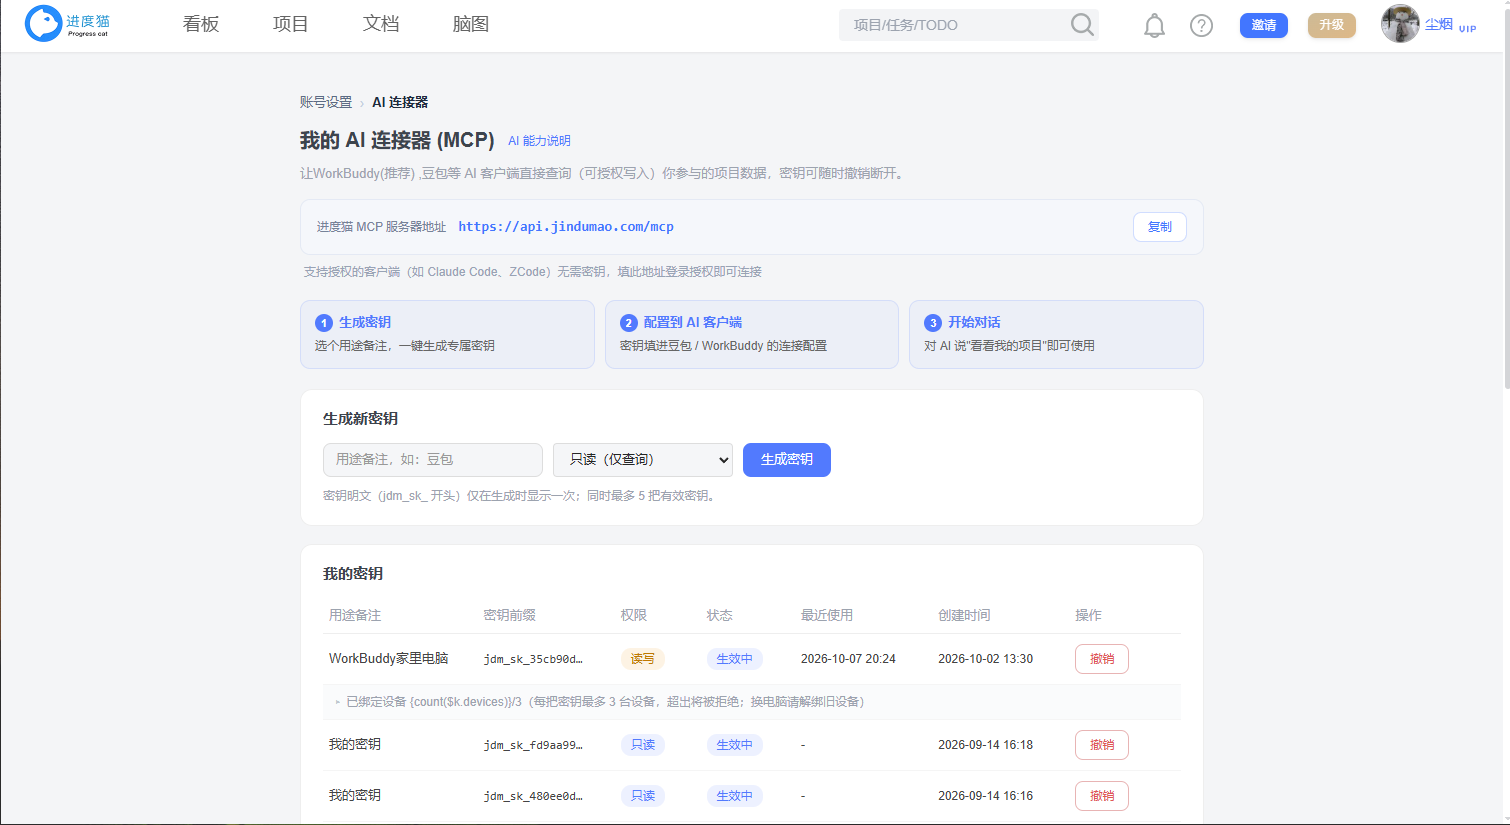This screenshot has width=1510, height=825.
Task: Click 只读 tag in jdm_sk_fd9aa99 row
Action: 643,745
